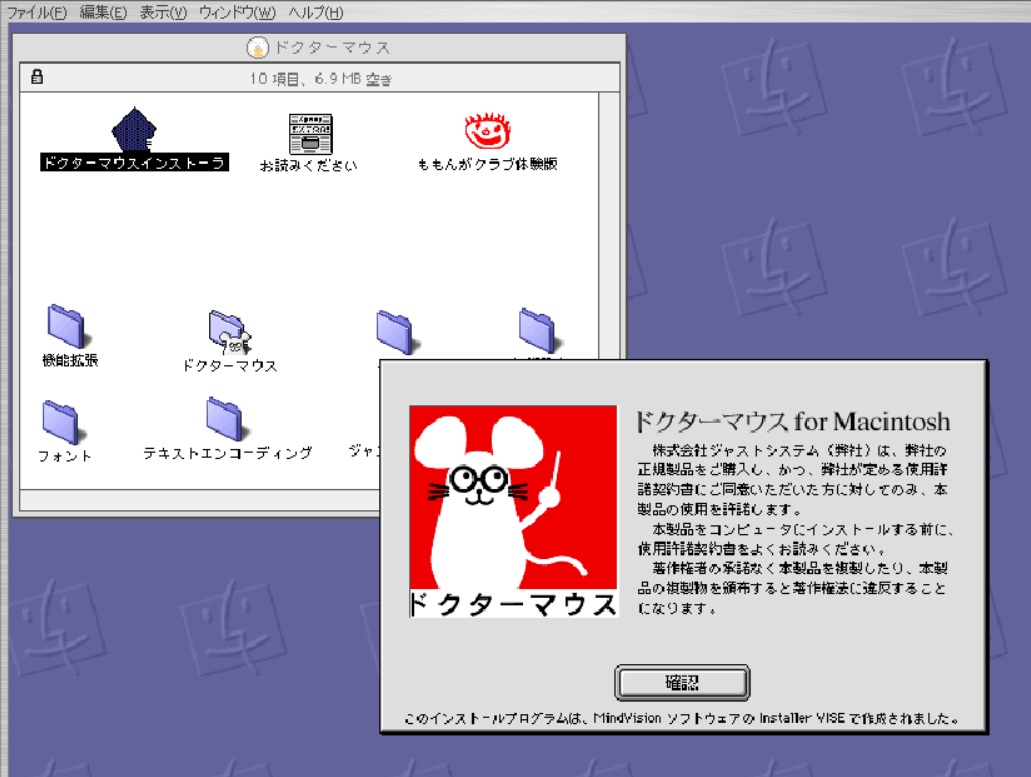Click the ドクターマウス for Macintosh heading
This screenshot has width=1031, height=777.
point(792,421)
